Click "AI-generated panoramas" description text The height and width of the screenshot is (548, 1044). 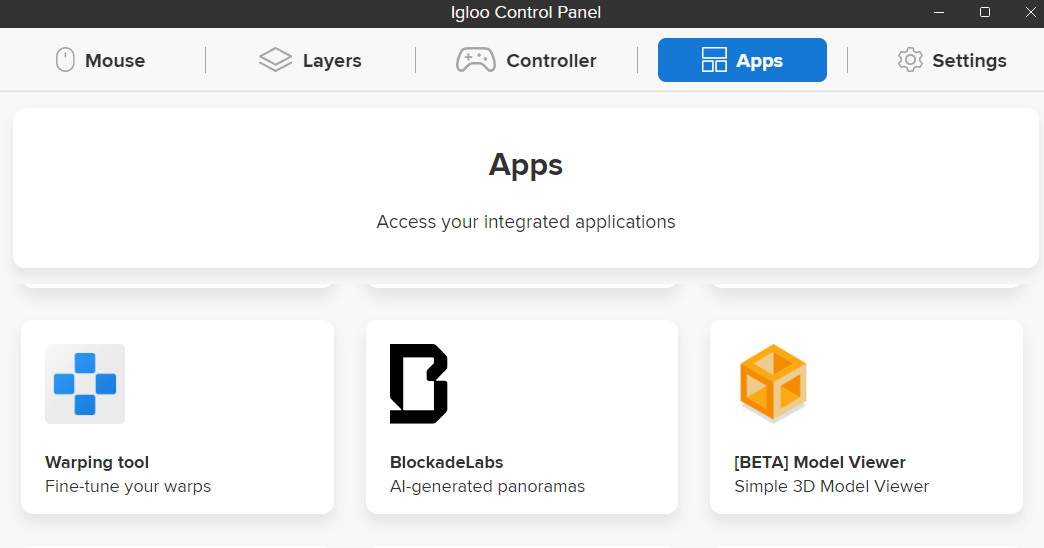pos(487,487)
